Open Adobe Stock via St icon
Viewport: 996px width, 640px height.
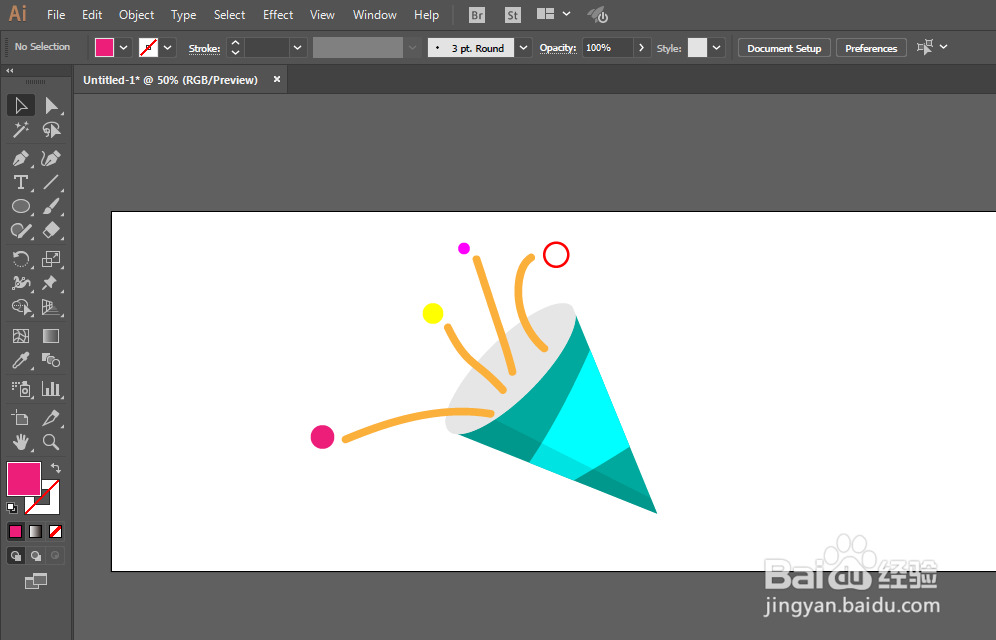[513, 15]
